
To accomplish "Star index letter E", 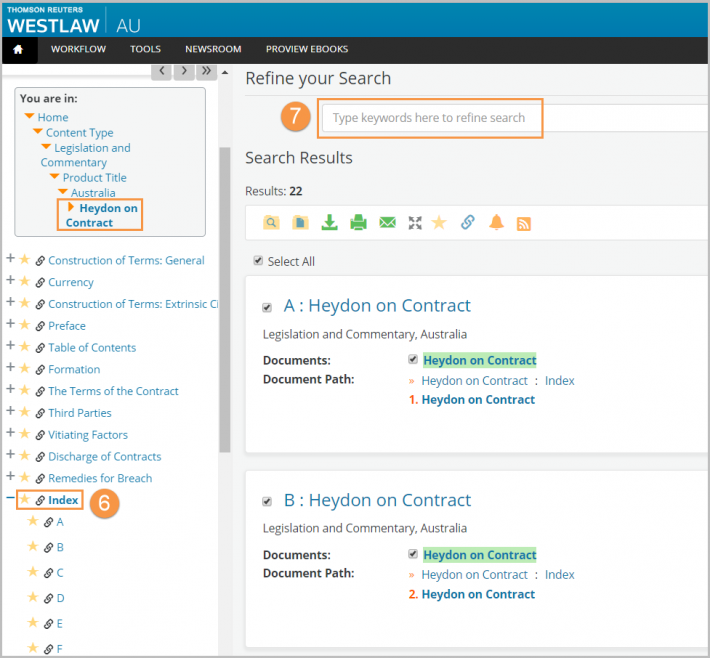I will click(33, 622).
